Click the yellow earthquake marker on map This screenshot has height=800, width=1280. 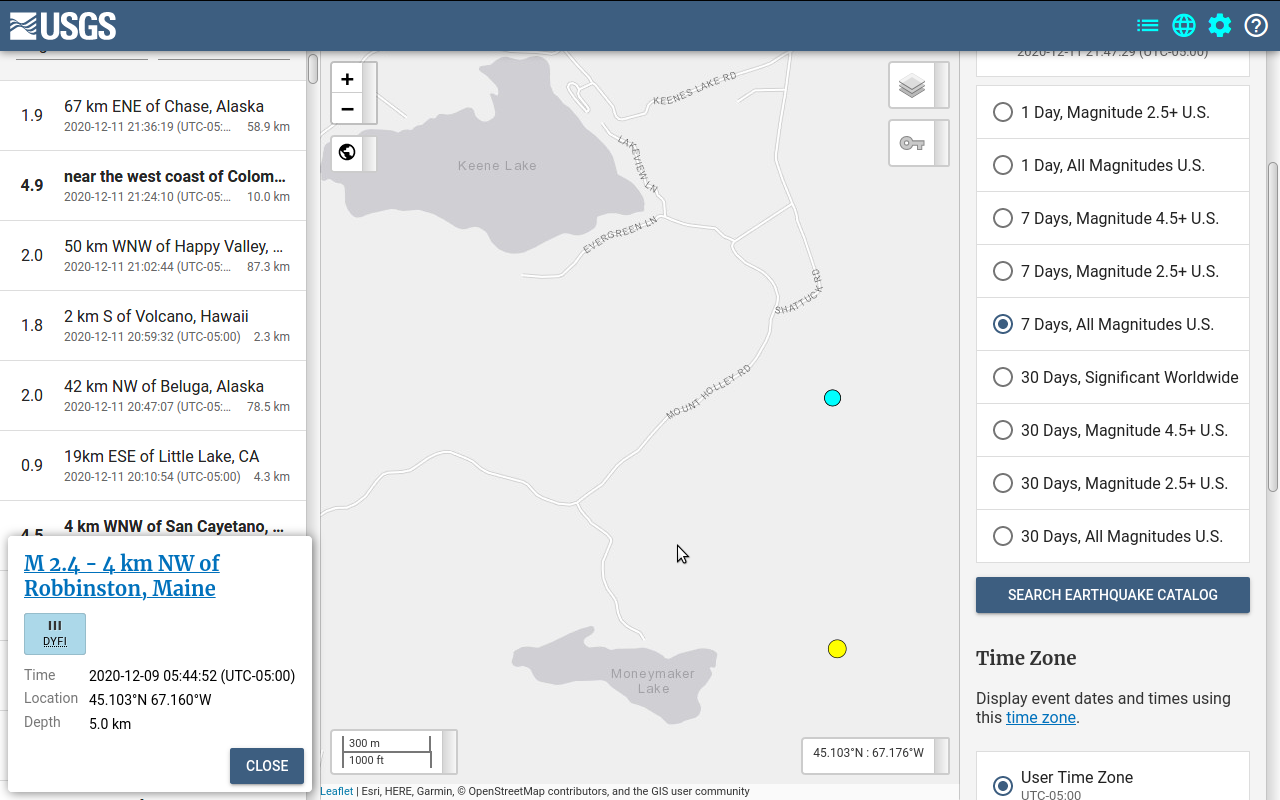click(837, 649)
